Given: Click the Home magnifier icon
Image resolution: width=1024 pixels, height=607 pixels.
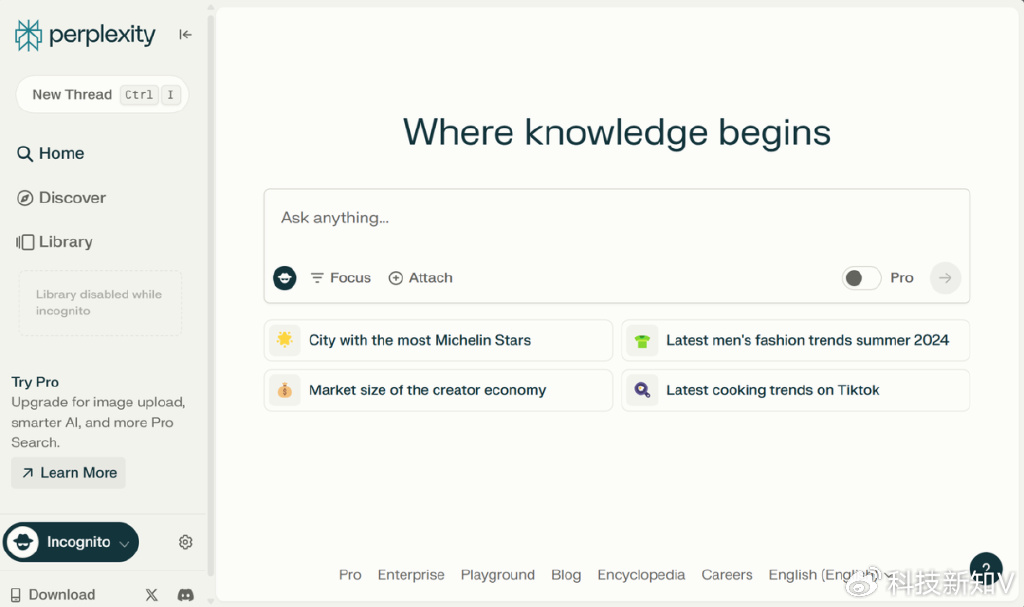Looking at the screenshot, I should [x=25, y=154].
